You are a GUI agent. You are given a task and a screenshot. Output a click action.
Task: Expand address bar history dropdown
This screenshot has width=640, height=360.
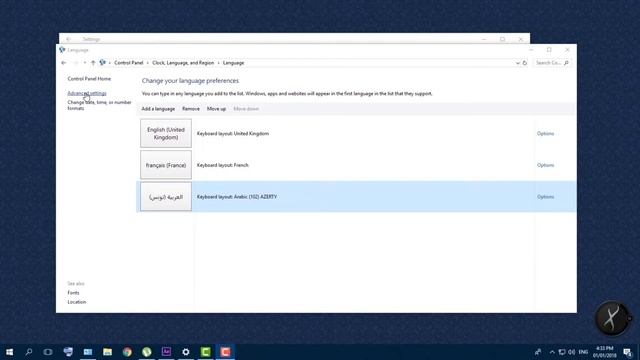[x=518, y=63]
